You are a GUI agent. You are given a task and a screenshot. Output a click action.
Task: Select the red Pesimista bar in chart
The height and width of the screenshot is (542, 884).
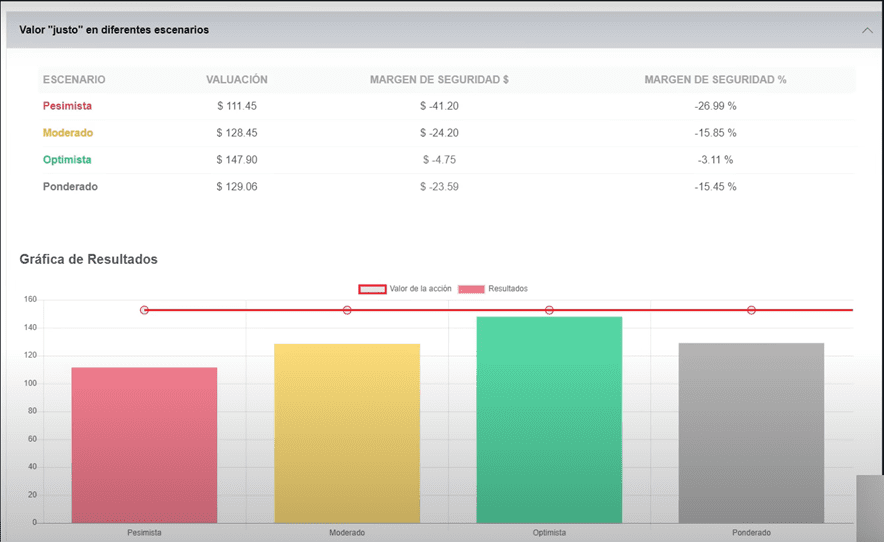[x=144, y=445]
